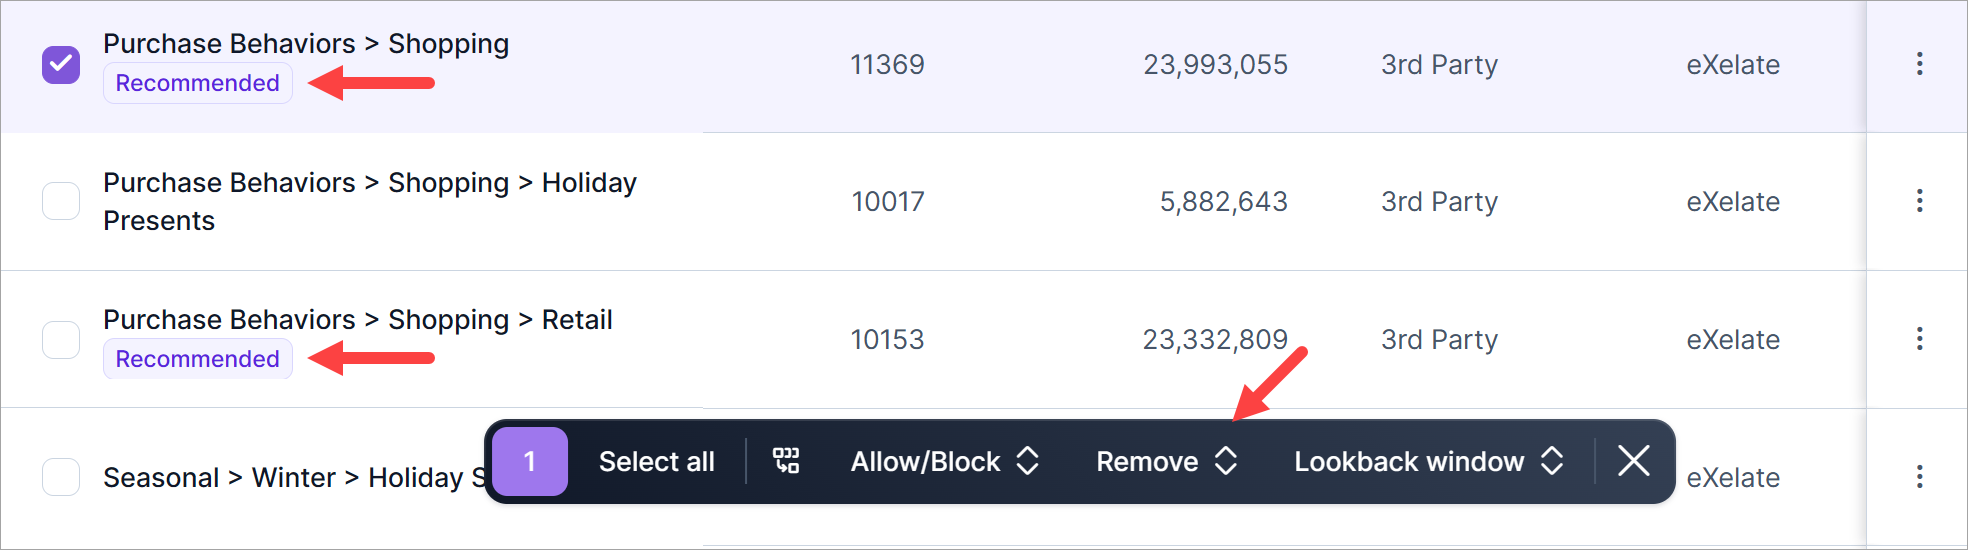Click the 23,993,055 size value

tap(1215, 65)
